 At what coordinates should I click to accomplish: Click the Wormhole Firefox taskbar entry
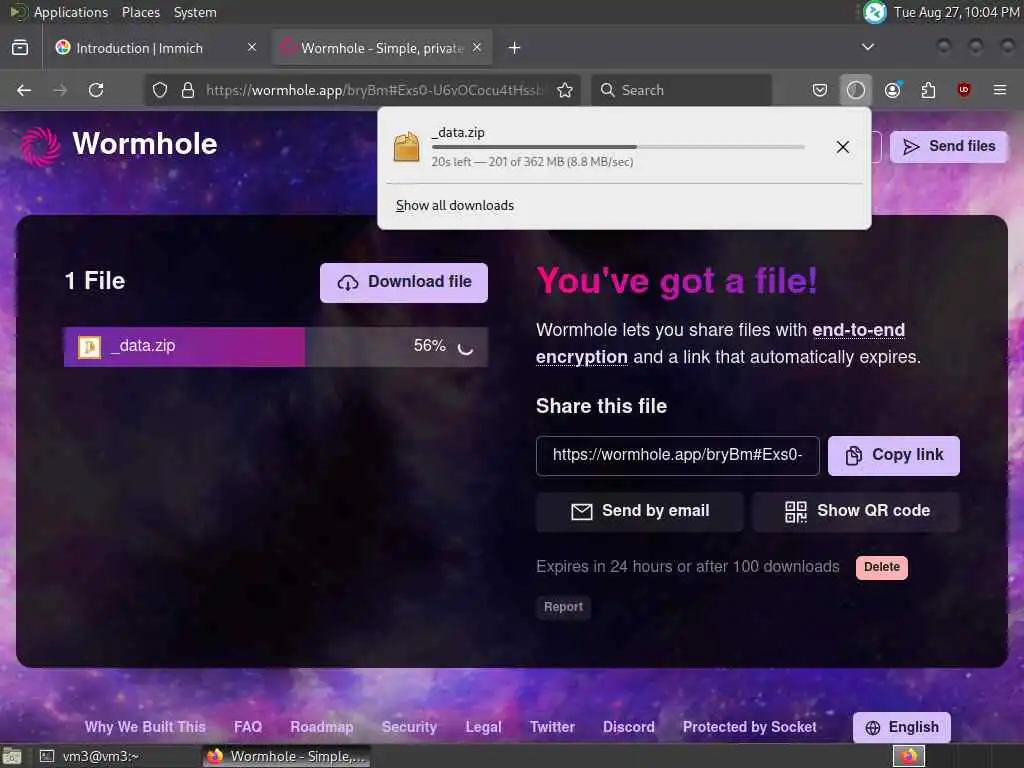[x=286, y=756]
